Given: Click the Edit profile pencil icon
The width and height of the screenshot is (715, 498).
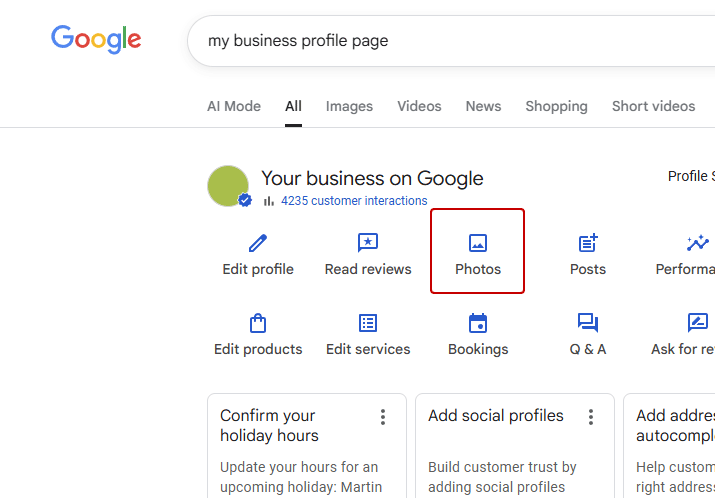Looking at the screenshot, I should (258, 243).
